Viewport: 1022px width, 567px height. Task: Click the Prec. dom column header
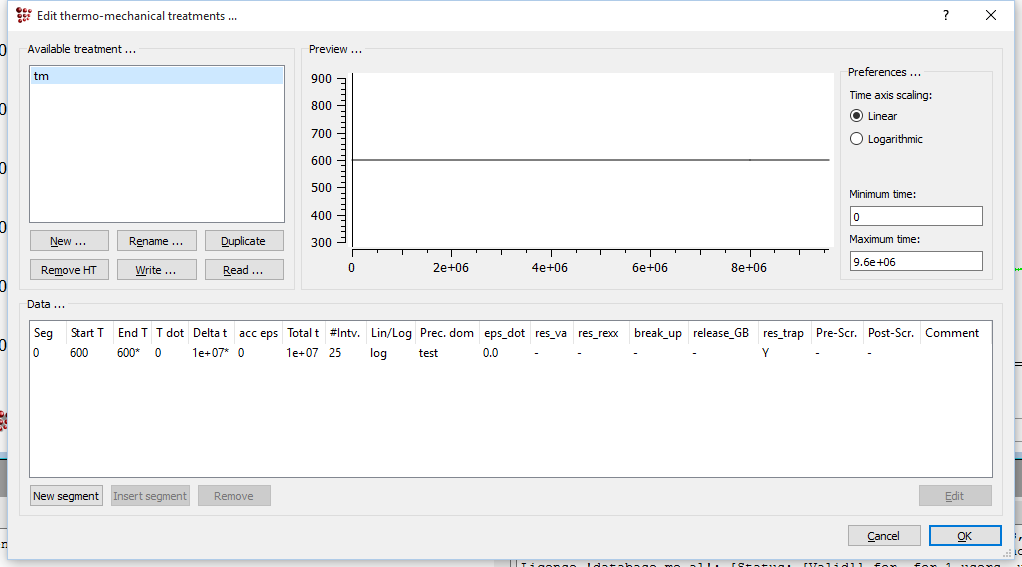(x=446, y=333)
